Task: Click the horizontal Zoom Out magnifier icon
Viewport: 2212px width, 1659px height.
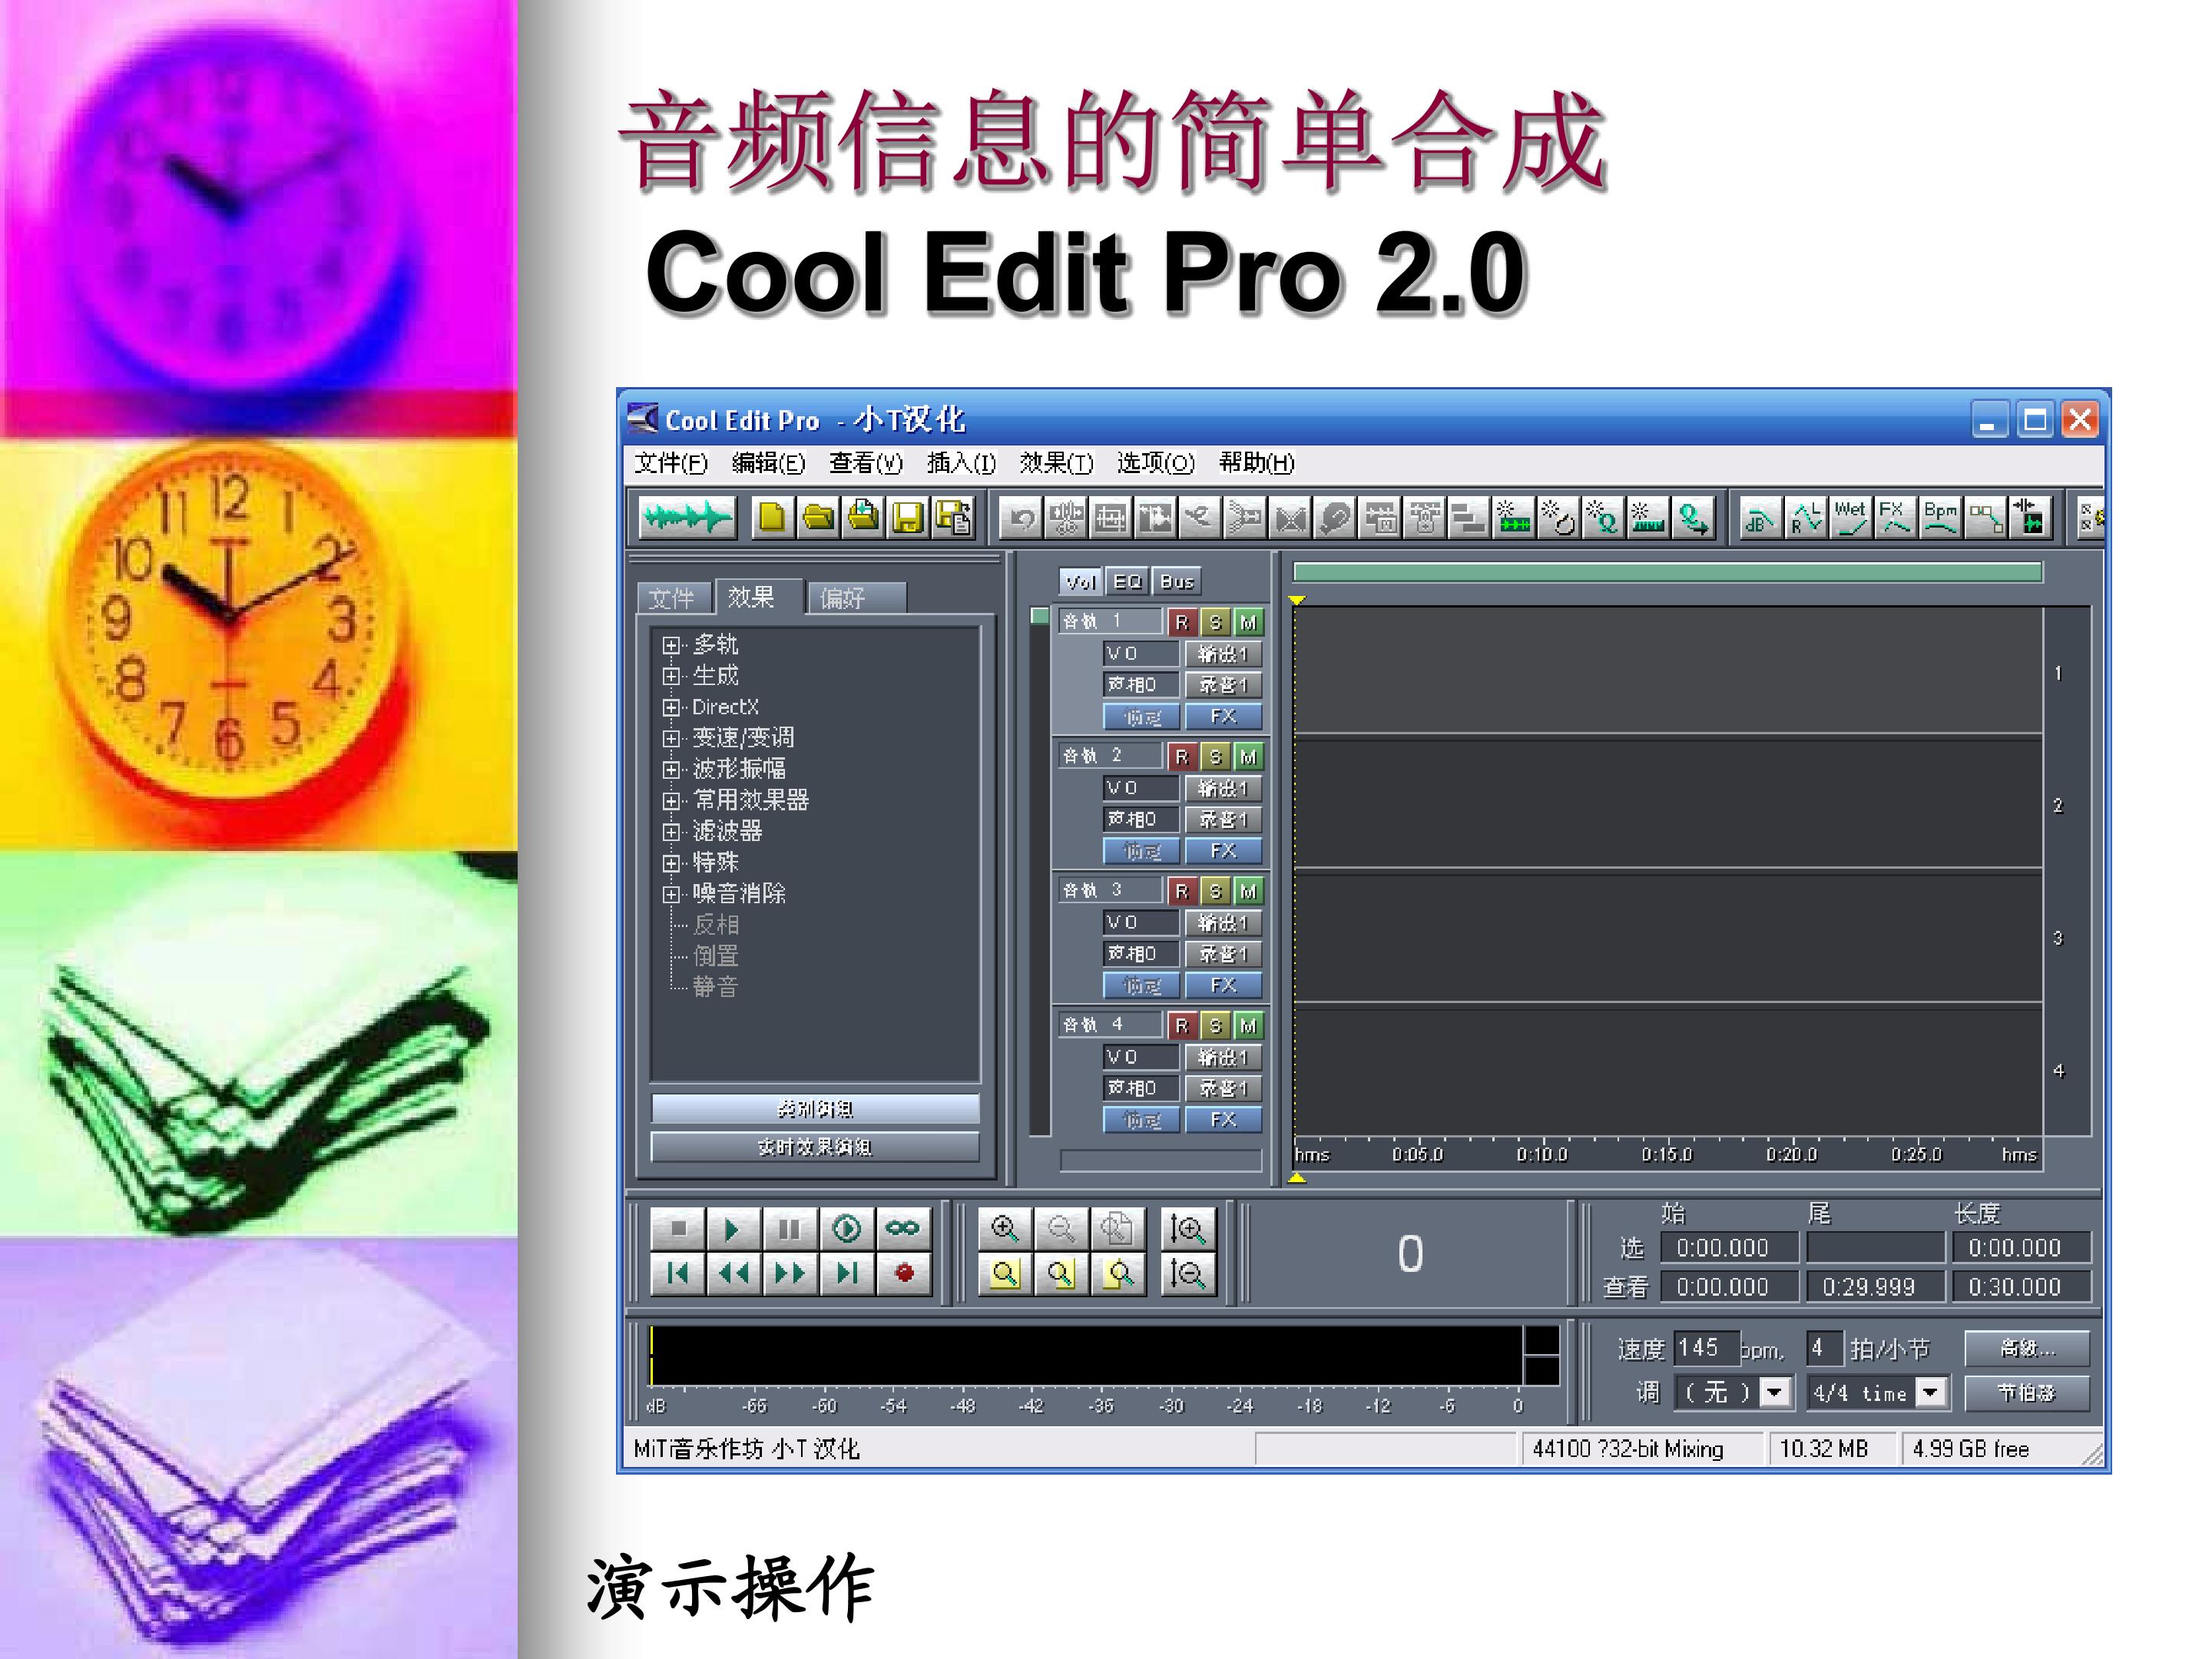Action: (1061, 1229)
